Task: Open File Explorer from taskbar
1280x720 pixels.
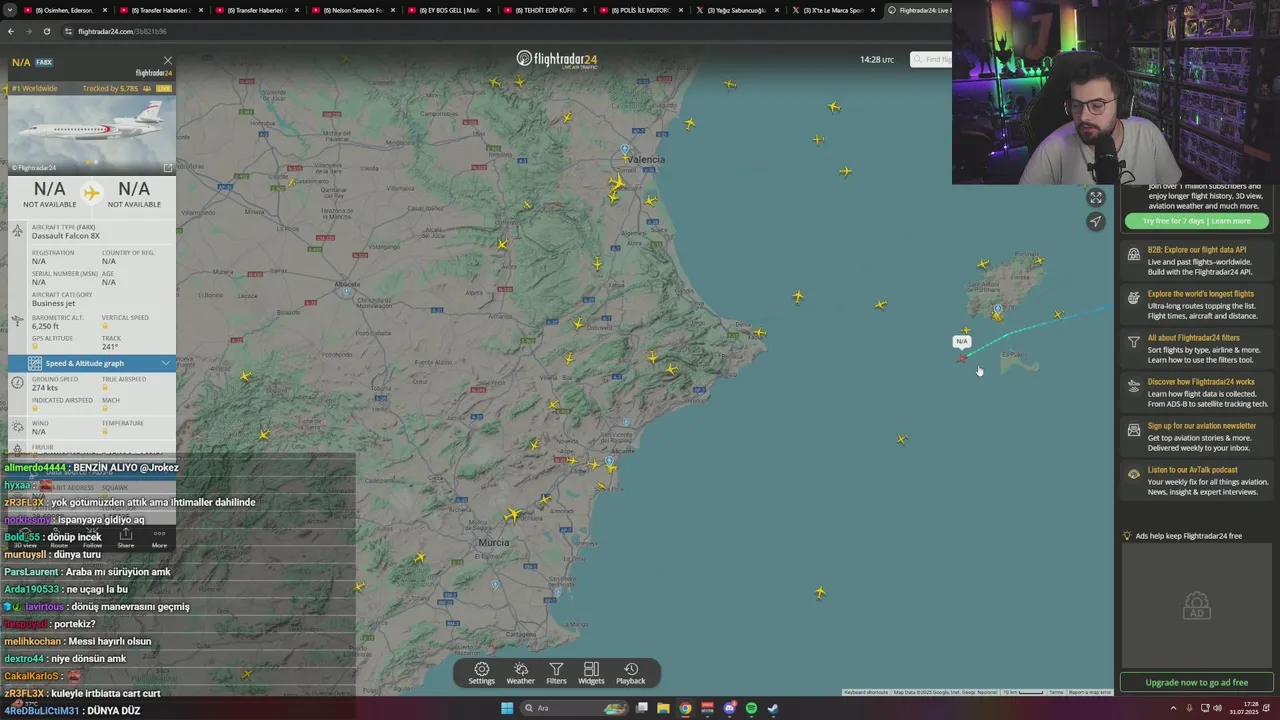Action: point(662,708)
